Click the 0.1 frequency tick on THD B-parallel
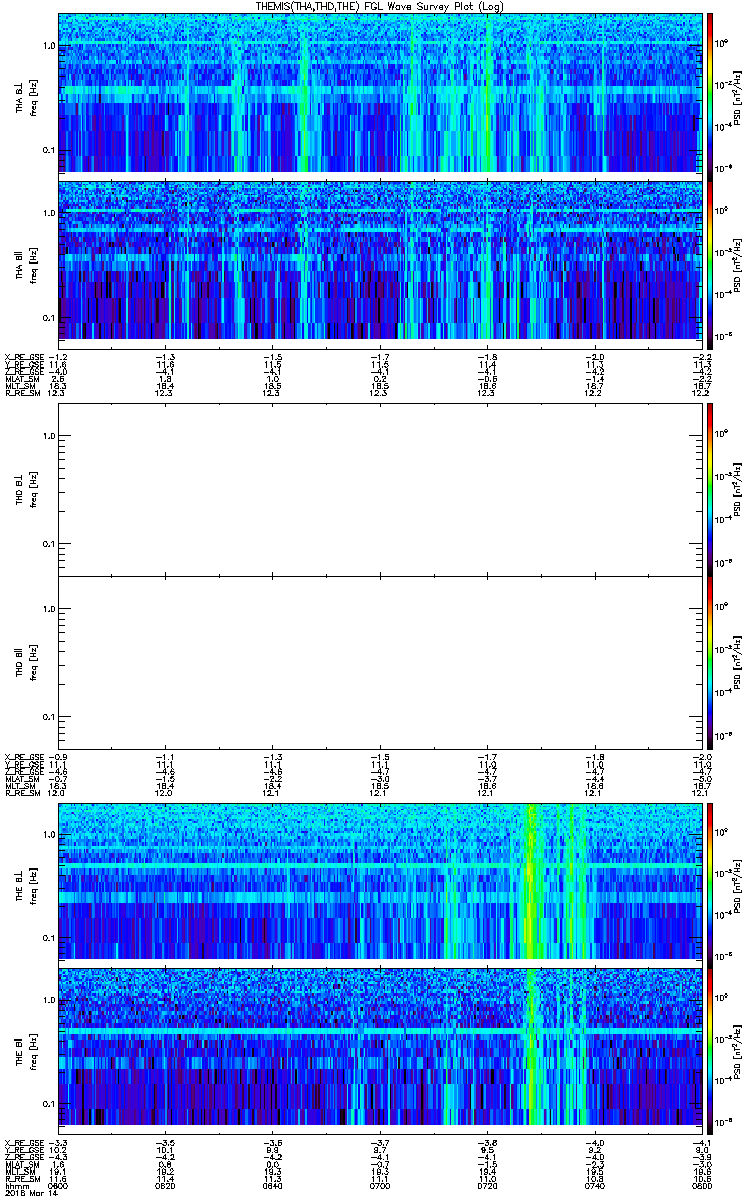 (49, 718)
